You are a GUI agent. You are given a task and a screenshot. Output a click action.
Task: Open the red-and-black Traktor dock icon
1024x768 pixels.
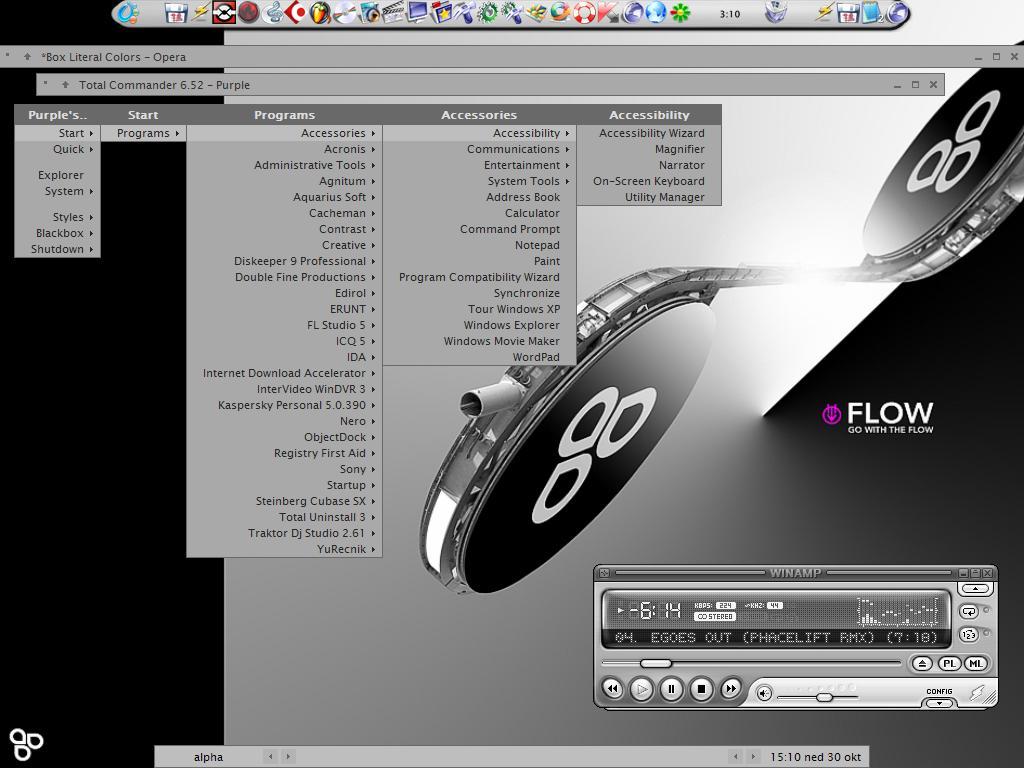tap(224, 13)
